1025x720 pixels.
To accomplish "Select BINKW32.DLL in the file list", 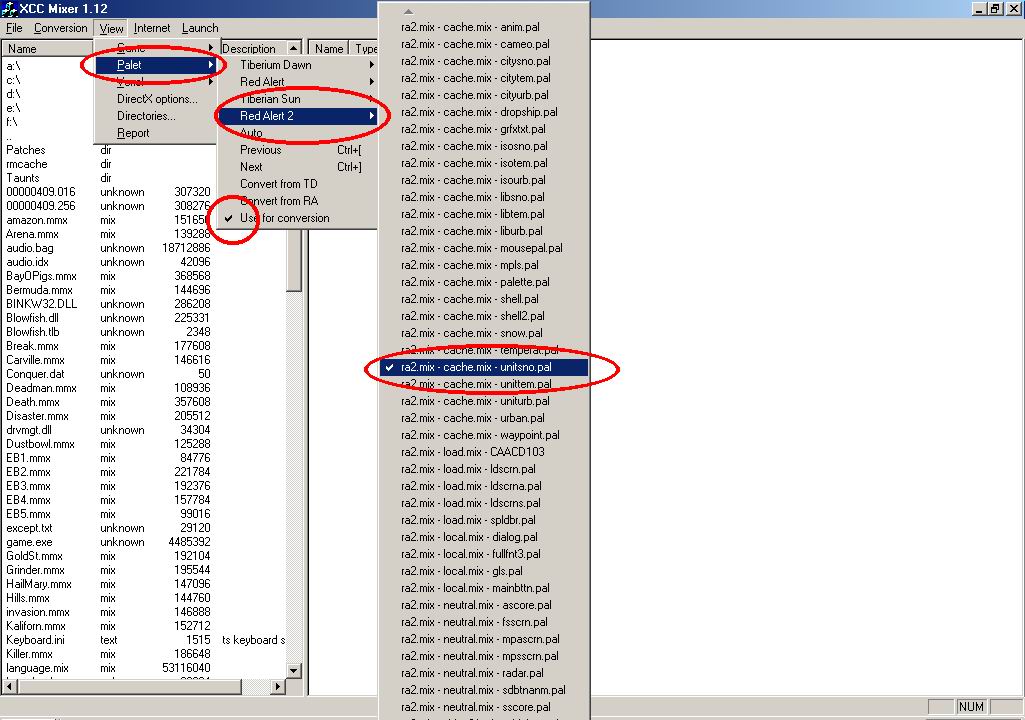I will coord(41,304).
